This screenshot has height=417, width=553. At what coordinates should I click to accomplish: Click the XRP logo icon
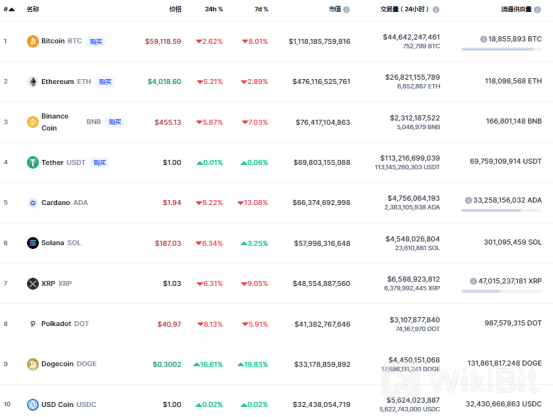(x=33, y=284)
